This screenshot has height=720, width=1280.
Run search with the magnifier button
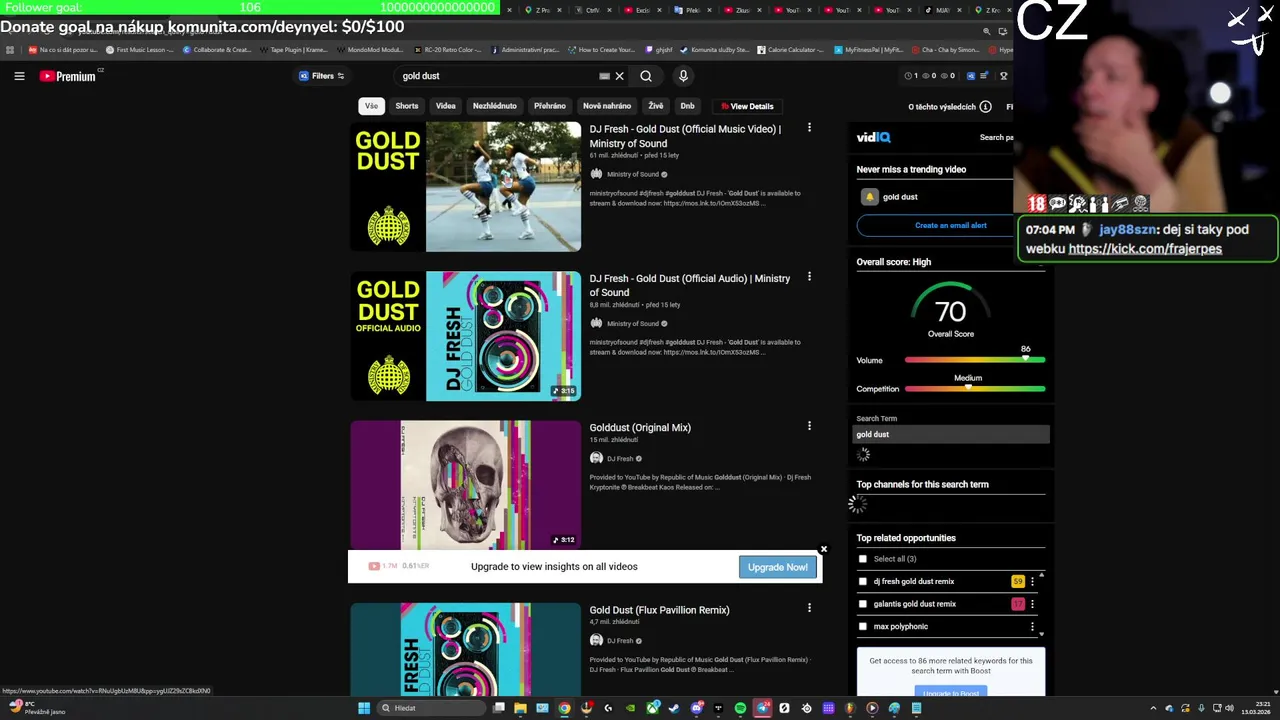click(x=646, y=76)
